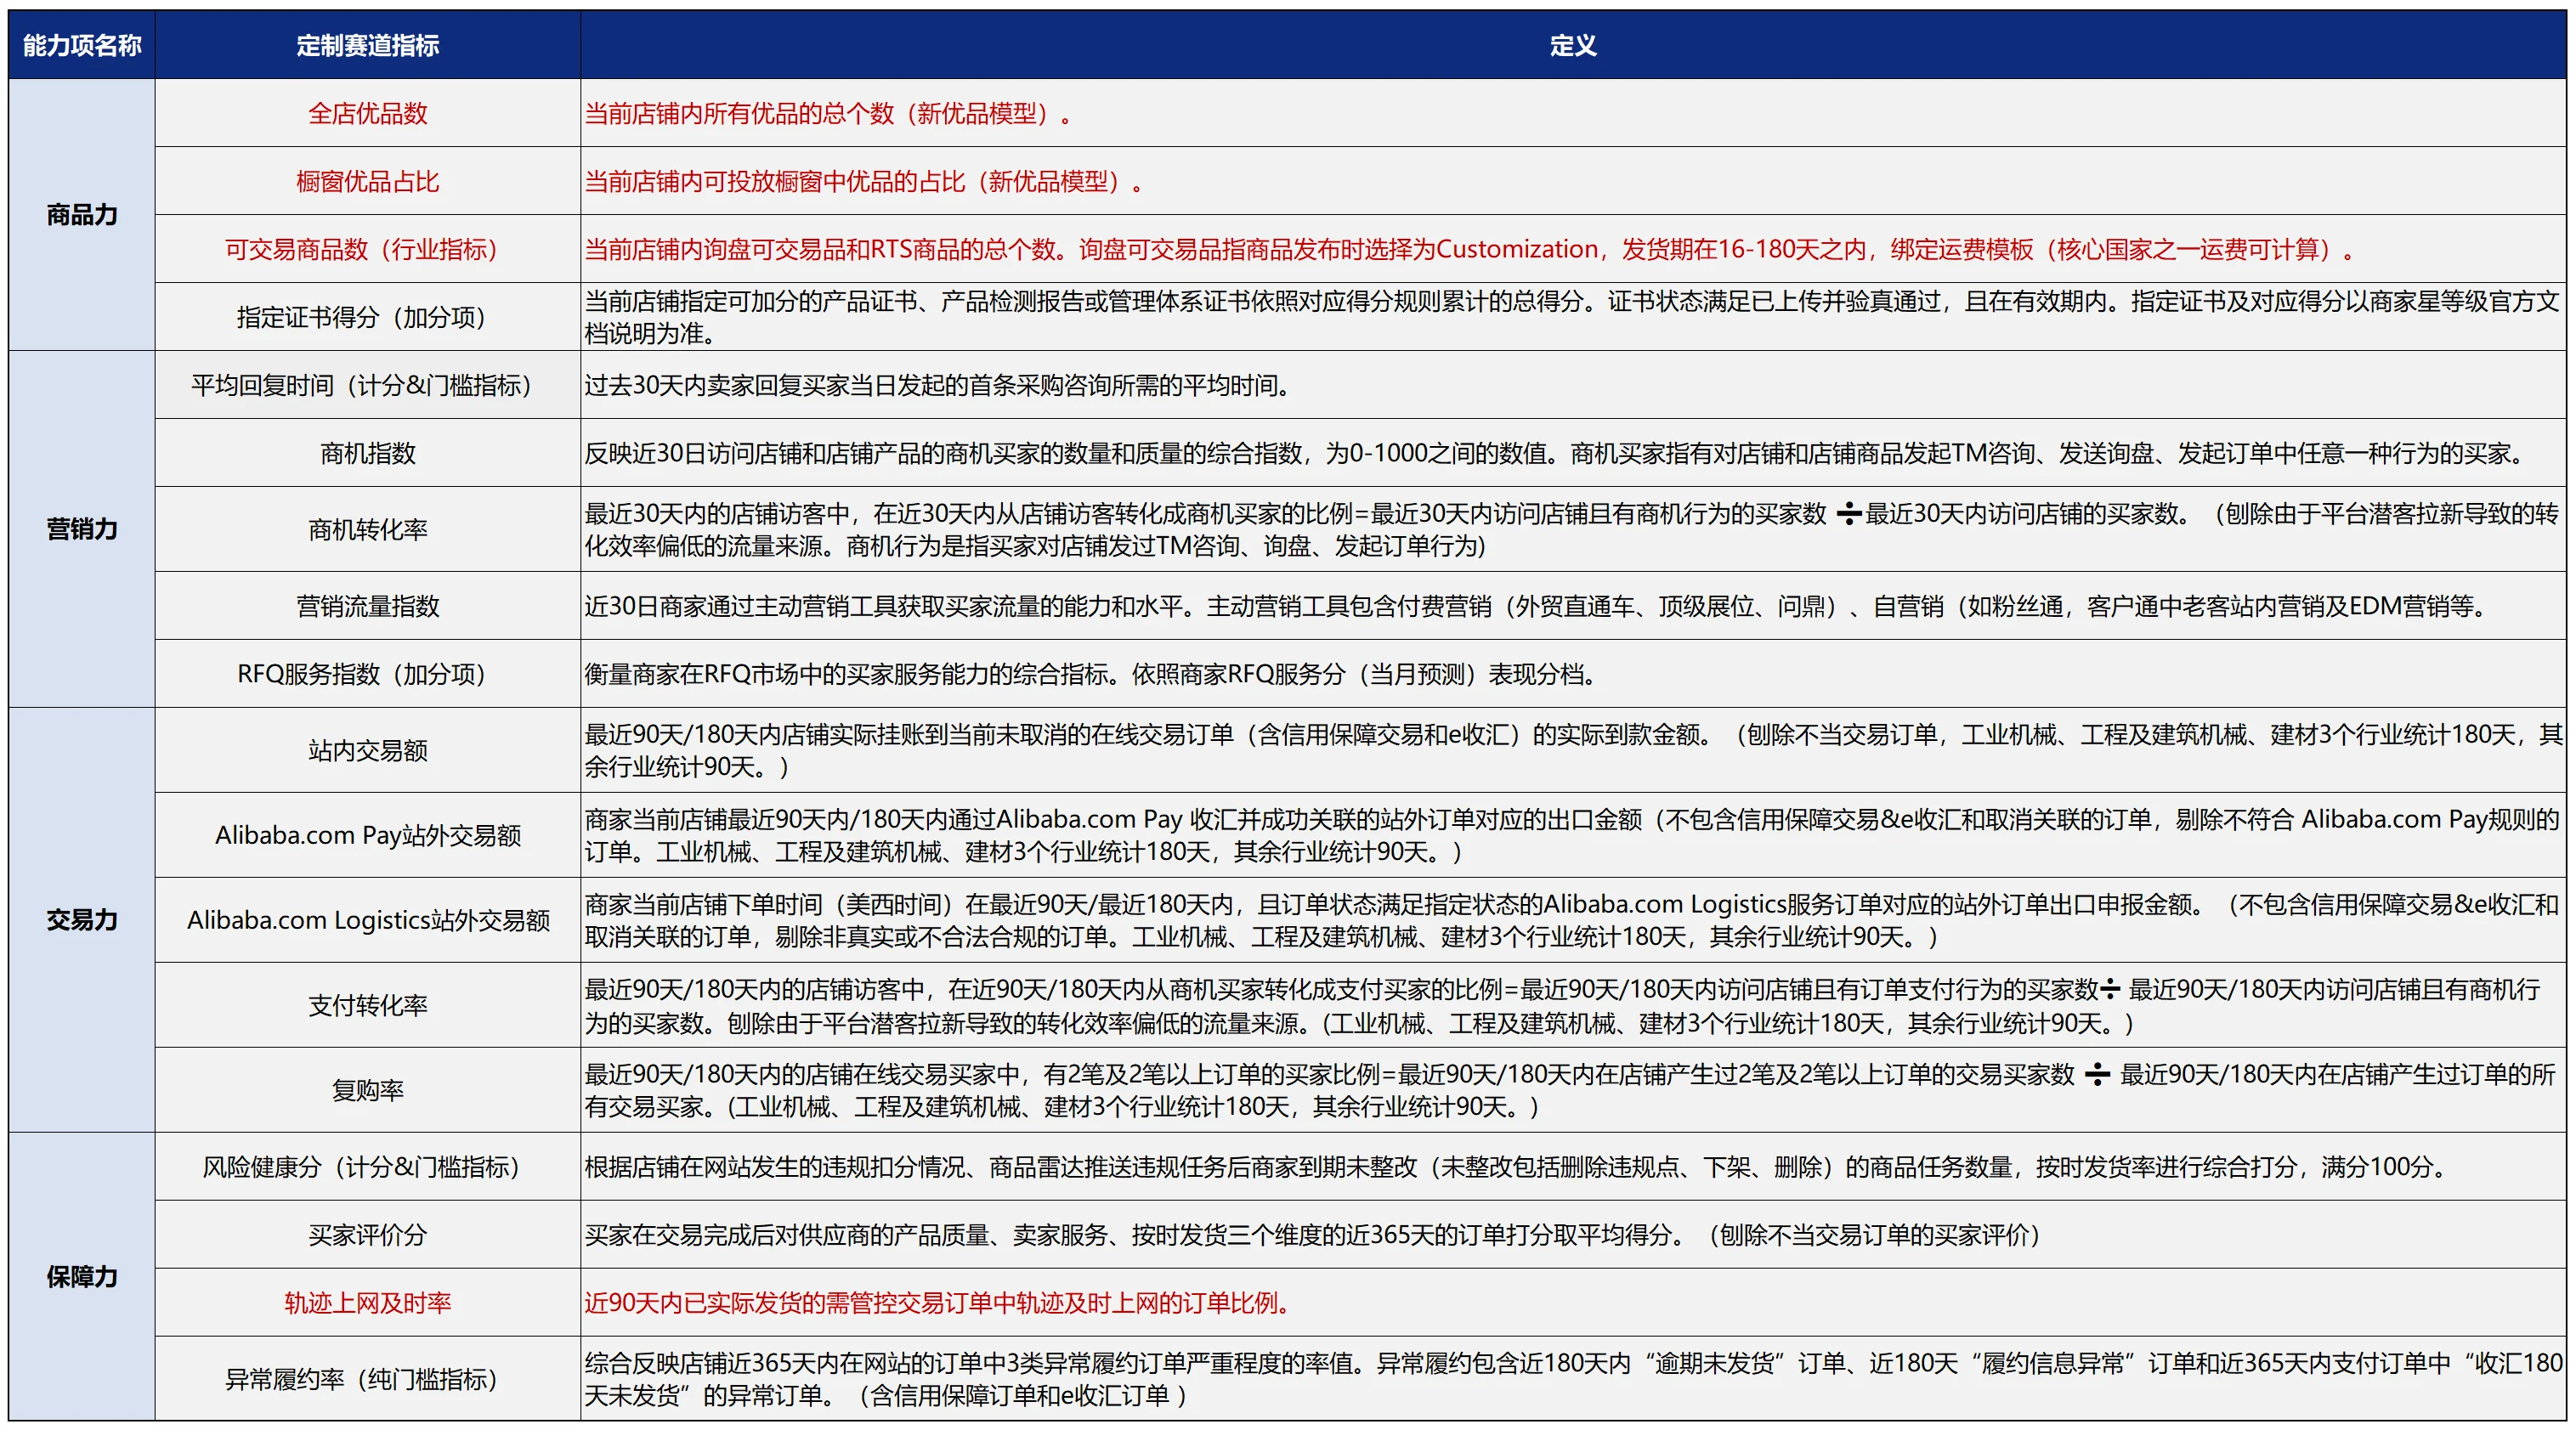Click definition starting 商家当前店铺下单时间（美西时间）
The width and height of the screenshot is (2576, 1430).
coord(1573,920)
